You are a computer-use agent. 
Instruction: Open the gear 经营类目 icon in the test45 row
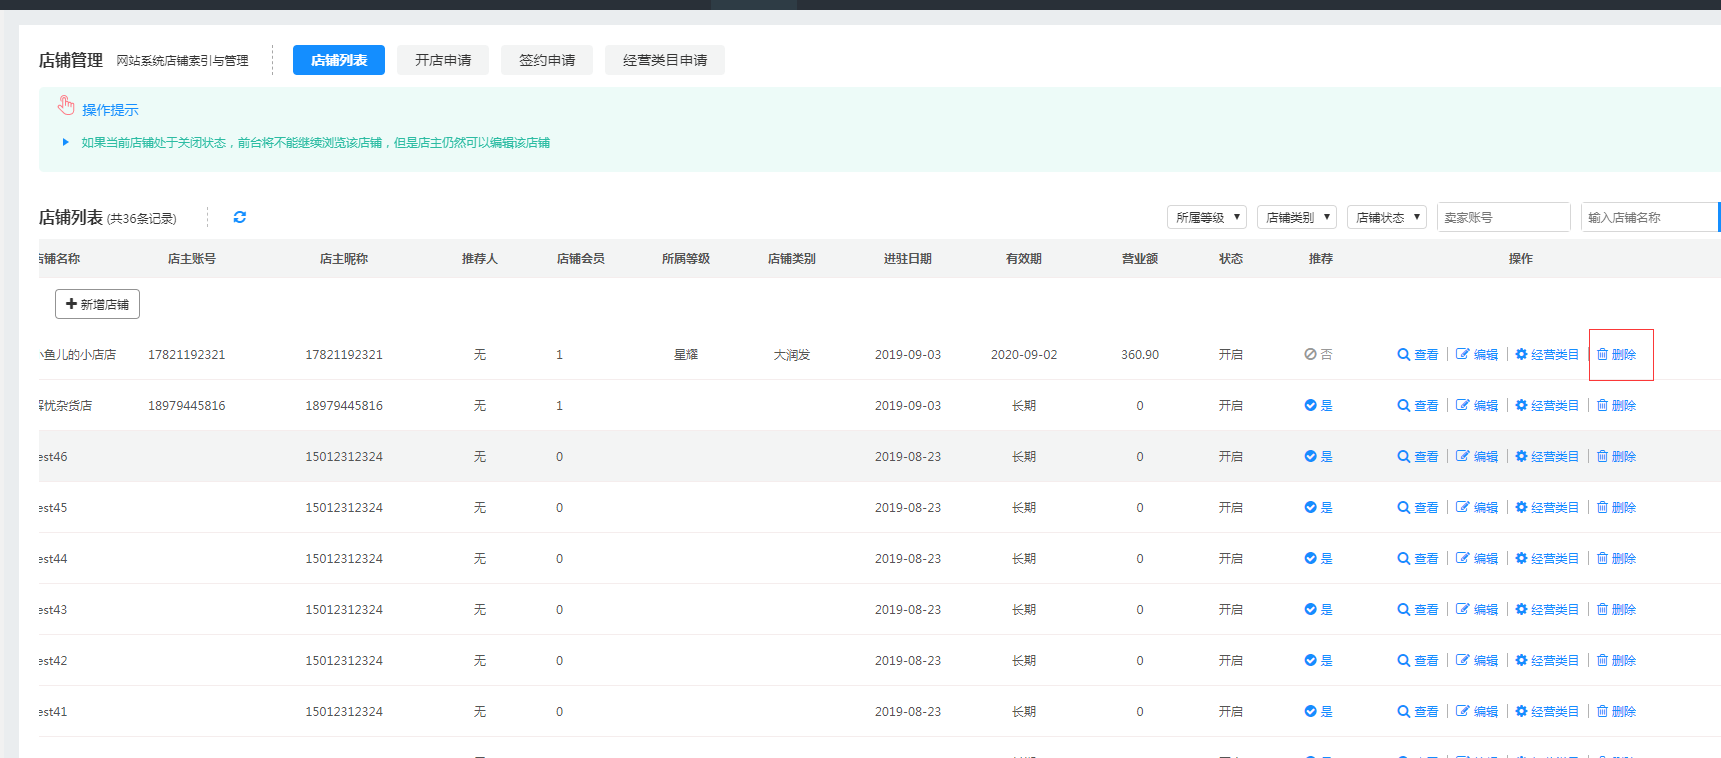tap(1521, 508)
